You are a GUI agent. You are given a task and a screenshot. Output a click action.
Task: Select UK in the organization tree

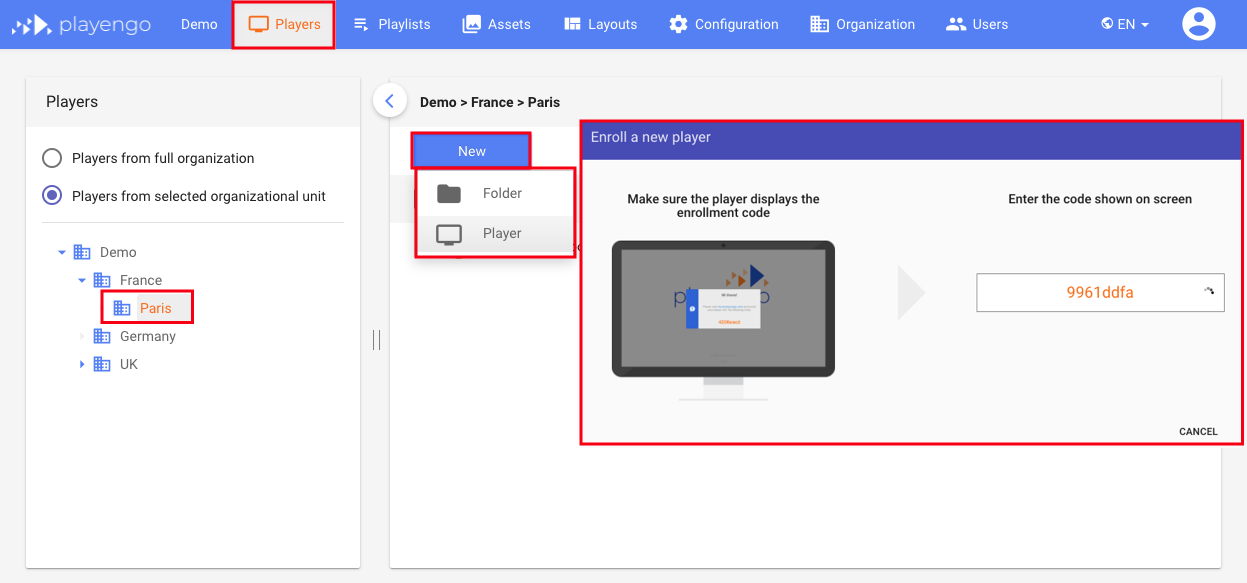coord(129,364)
